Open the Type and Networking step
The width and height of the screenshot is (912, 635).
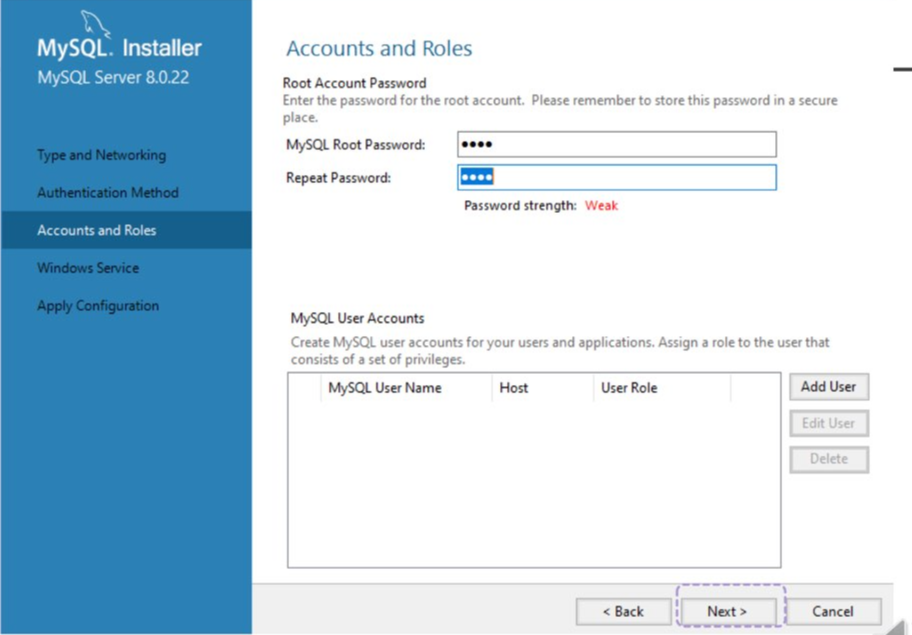tap(102, 155)
